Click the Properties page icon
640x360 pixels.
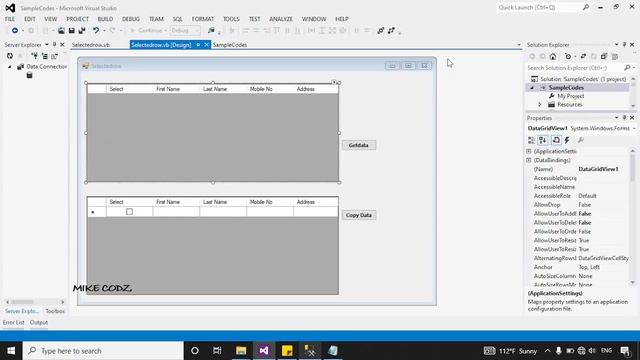point(556,140)
